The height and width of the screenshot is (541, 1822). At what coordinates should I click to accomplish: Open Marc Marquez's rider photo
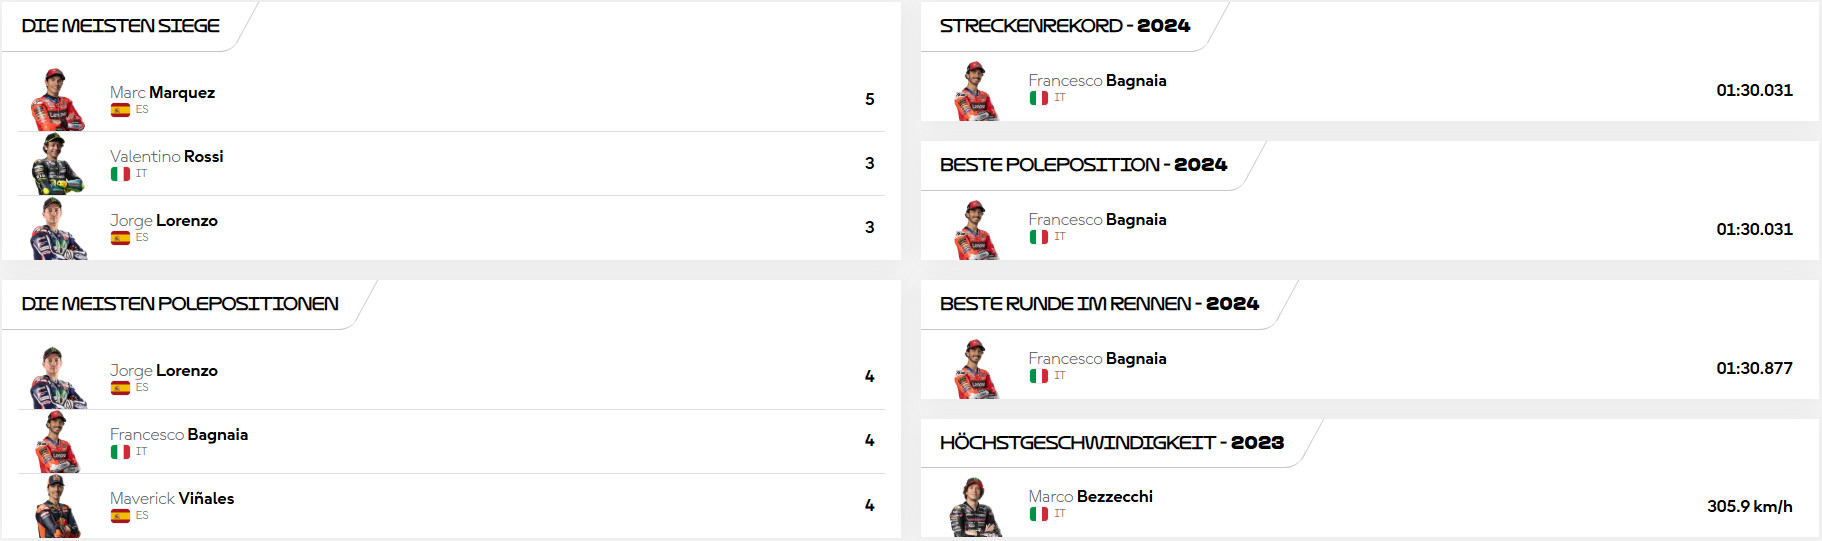click(x=57, y=100)
